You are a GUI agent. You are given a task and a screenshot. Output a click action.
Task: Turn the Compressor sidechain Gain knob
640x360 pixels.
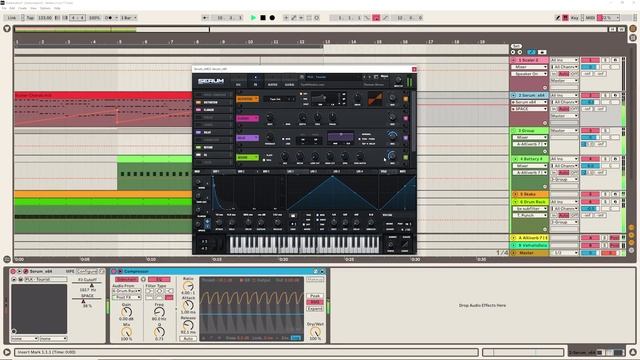[x=127, y=312]
